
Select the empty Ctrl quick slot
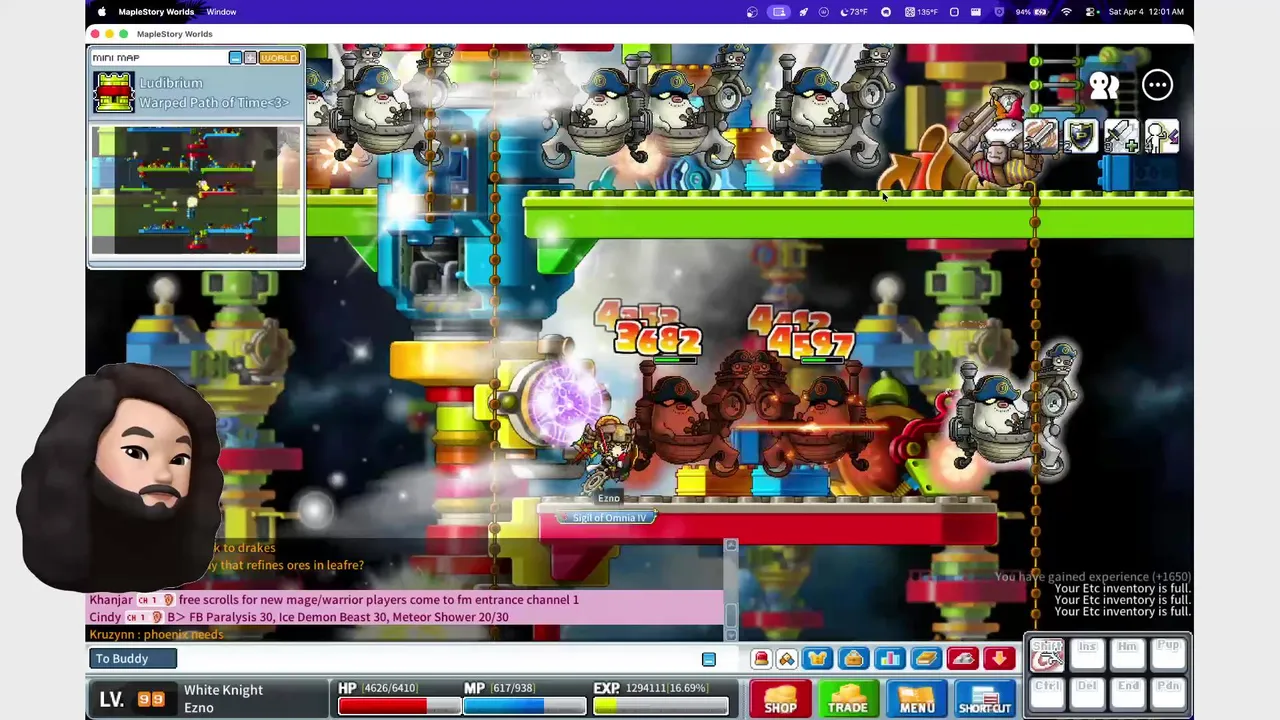click(x=1047, y=693)
